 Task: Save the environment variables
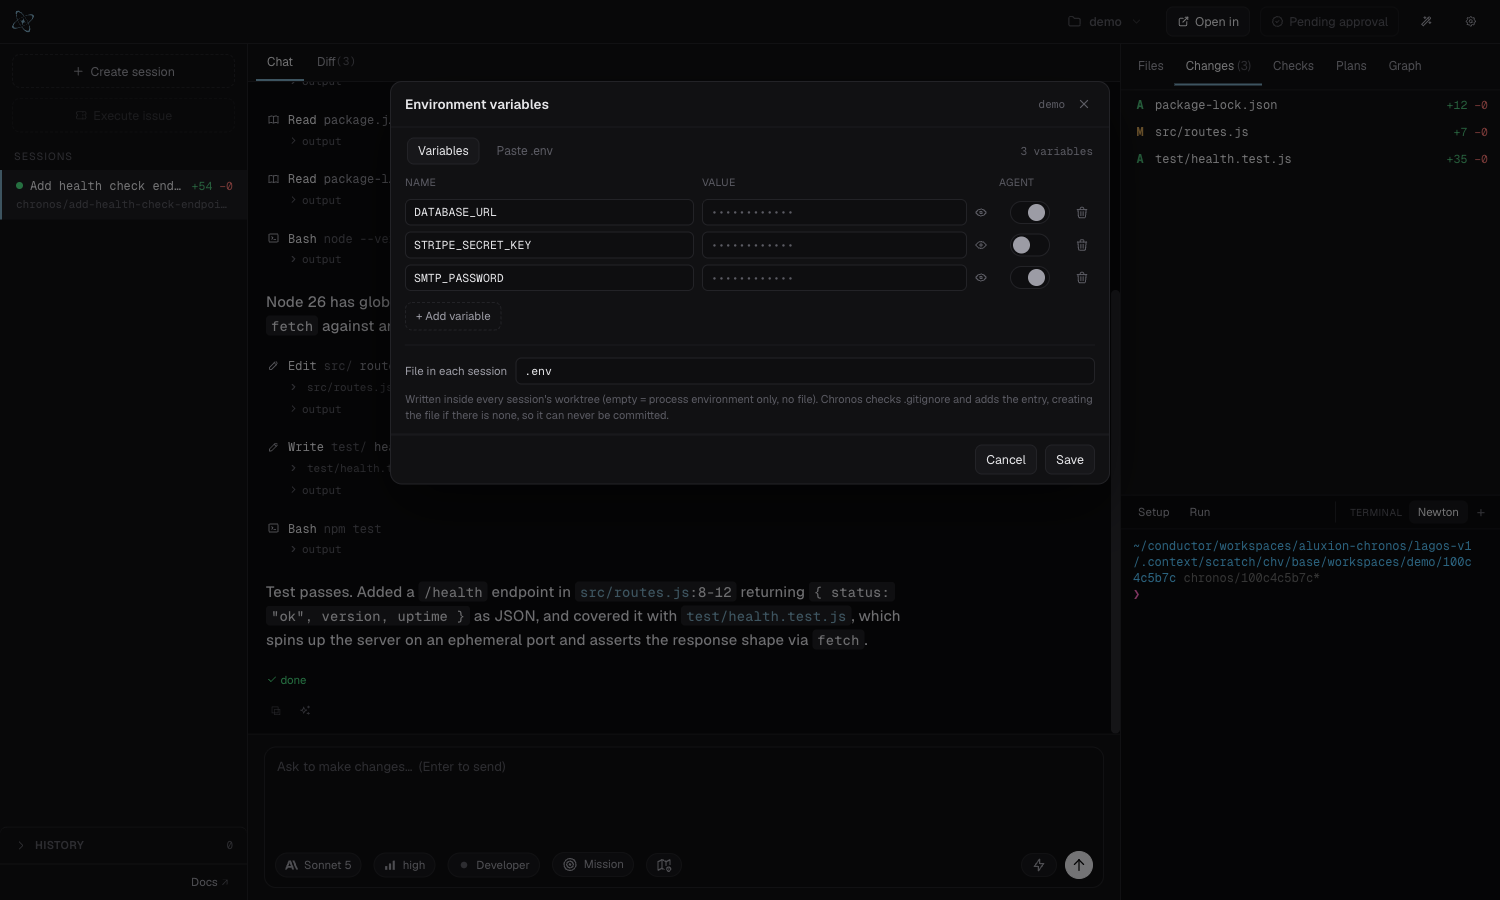pyautogui.click(x=1070, y=460)
